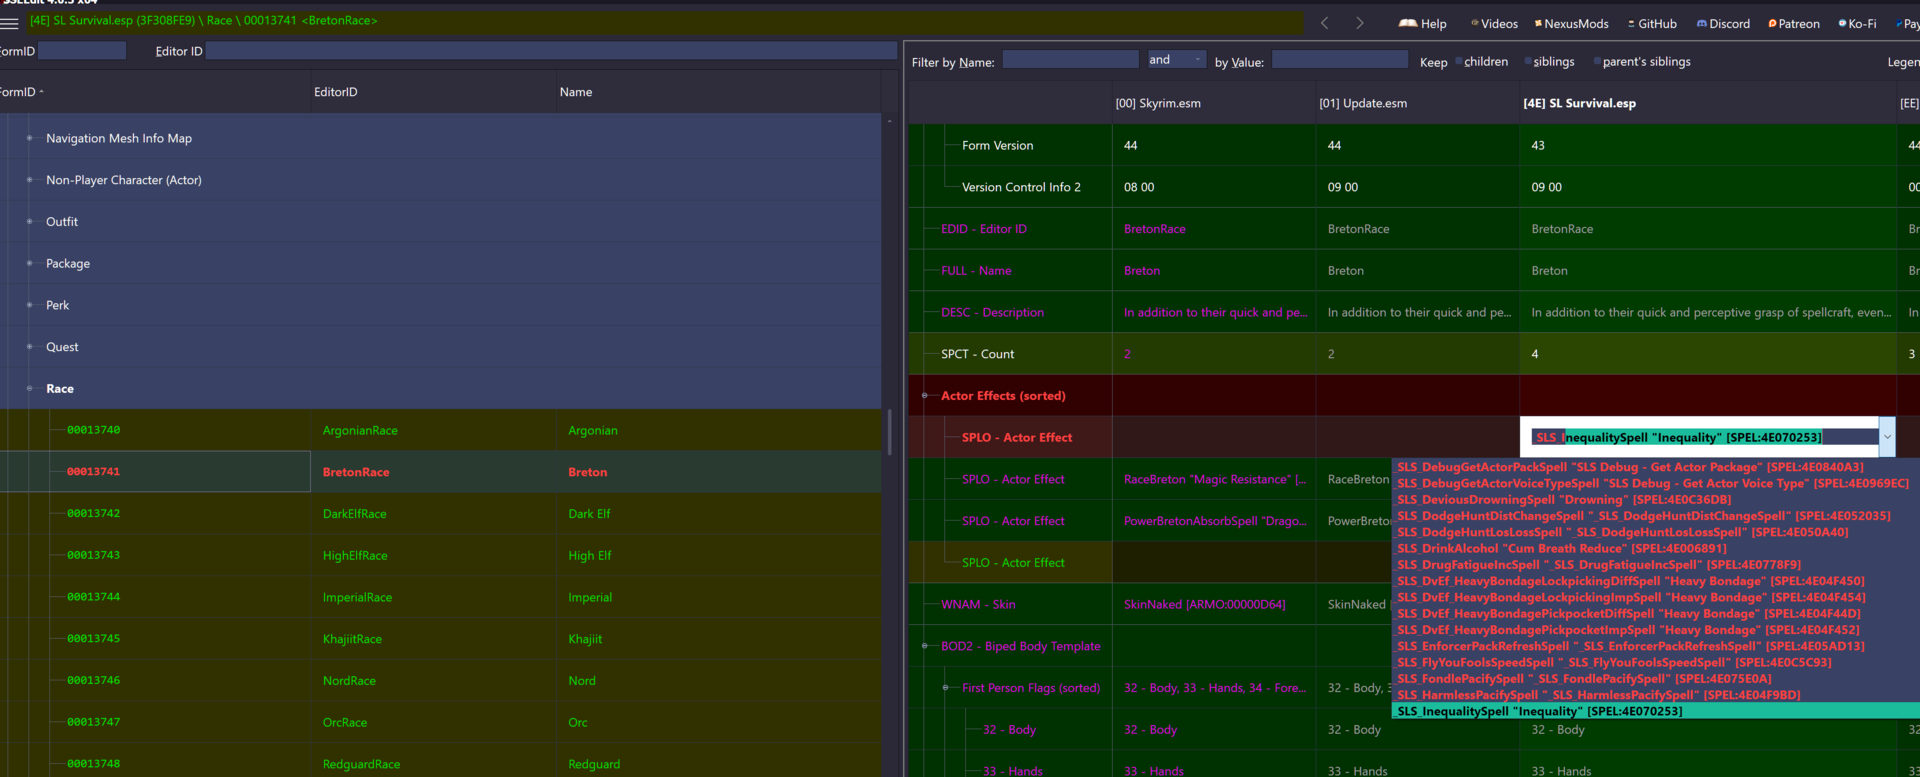This screenshot has height=777, width=1920.
Task: Expand the Perk group
Action: click(x=29, y=305)
